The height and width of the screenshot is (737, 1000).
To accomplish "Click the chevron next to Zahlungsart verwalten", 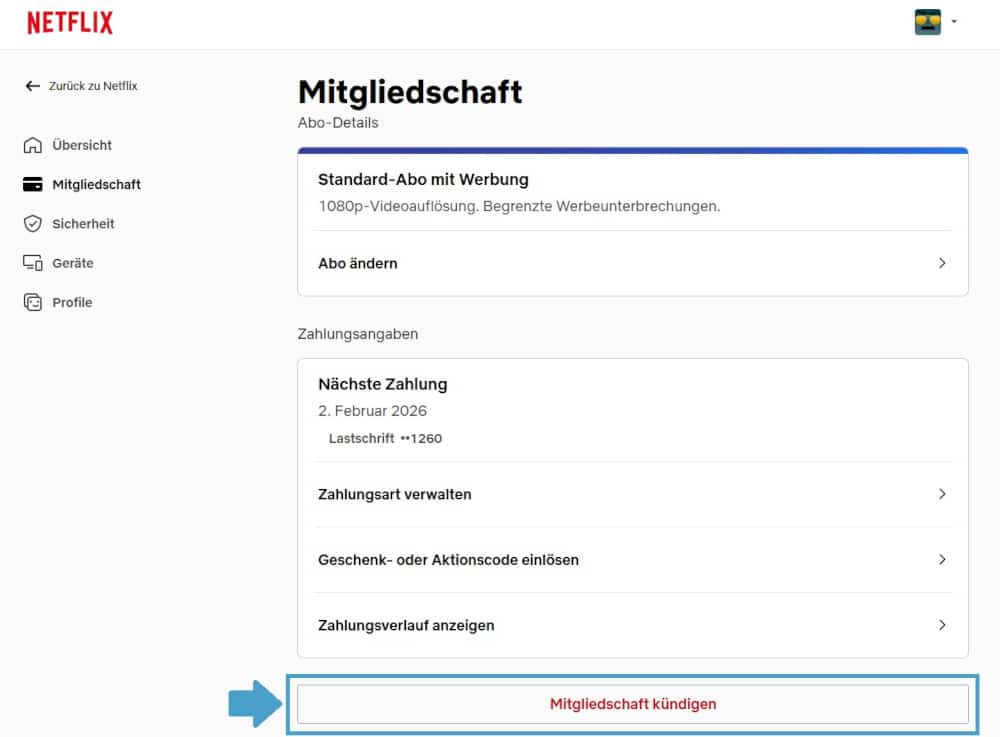I will [941, 494].
